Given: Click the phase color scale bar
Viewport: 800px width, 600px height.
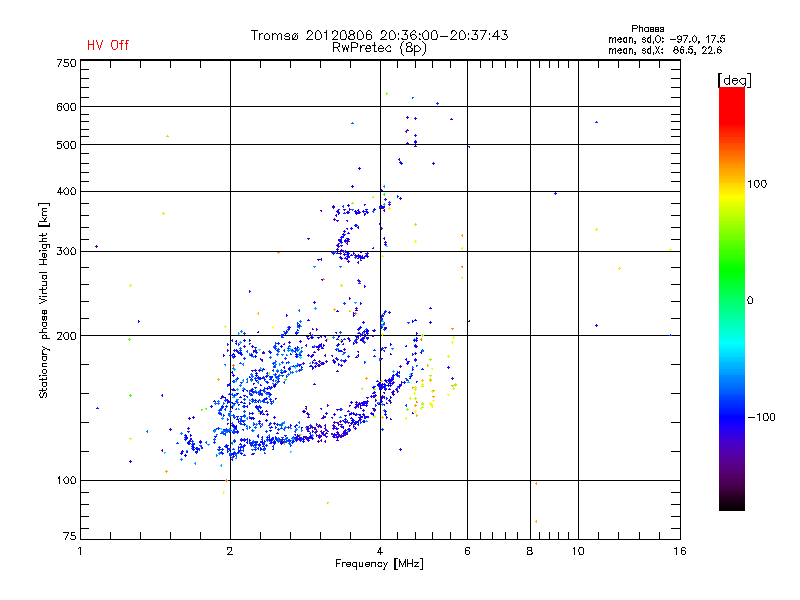Looking at the screenshot, I should [732, 299].
